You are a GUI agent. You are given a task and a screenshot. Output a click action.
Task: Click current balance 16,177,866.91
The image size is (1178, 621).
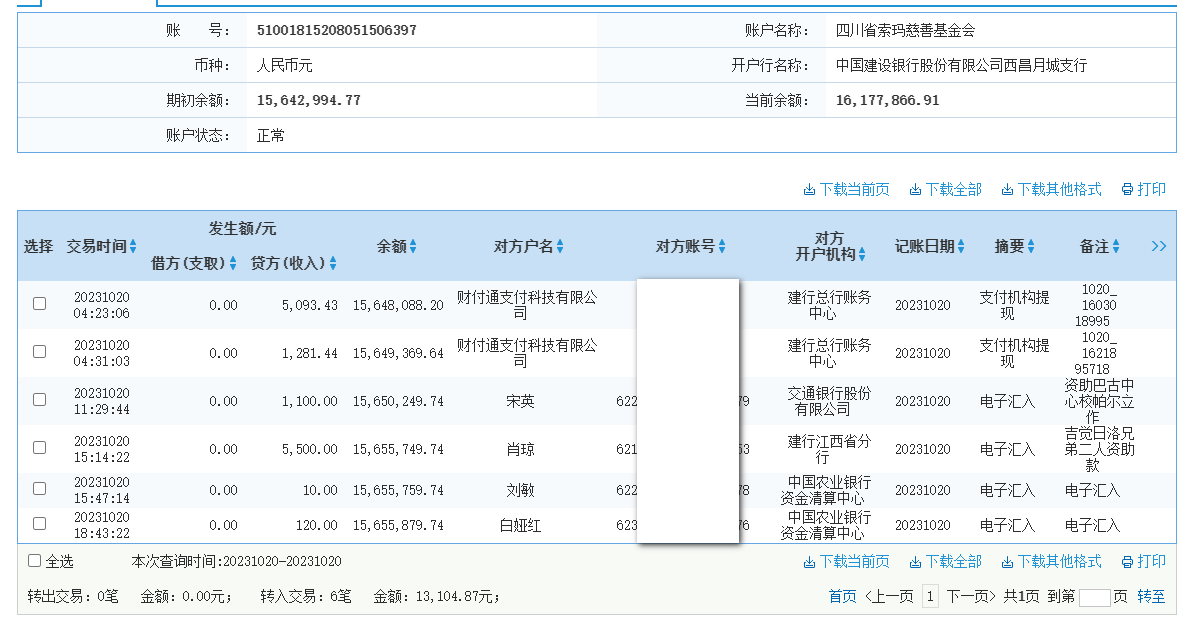887,101
